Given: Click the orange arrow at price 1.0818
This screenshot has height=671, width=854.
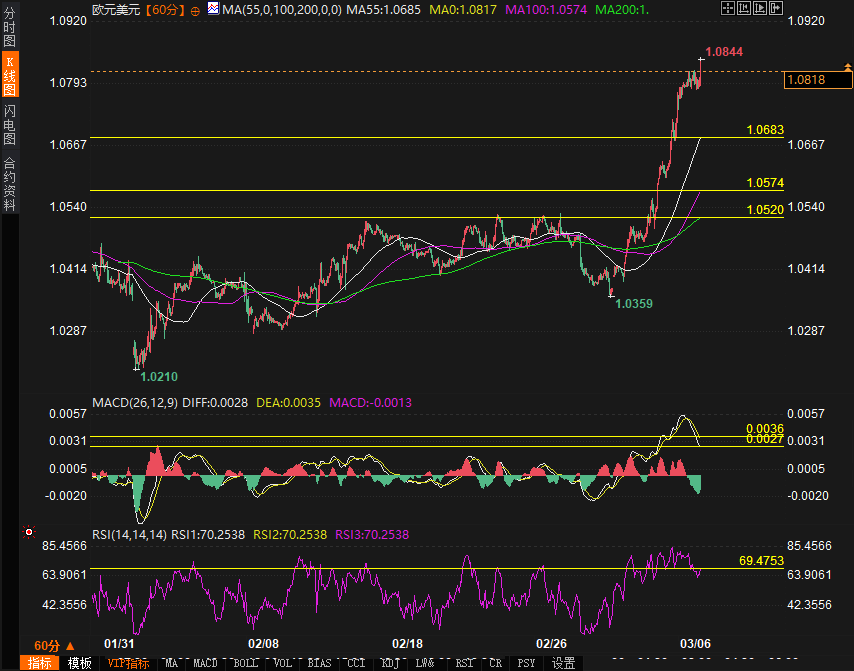Looking at the screenshot, I should click(x=846, y=66).
